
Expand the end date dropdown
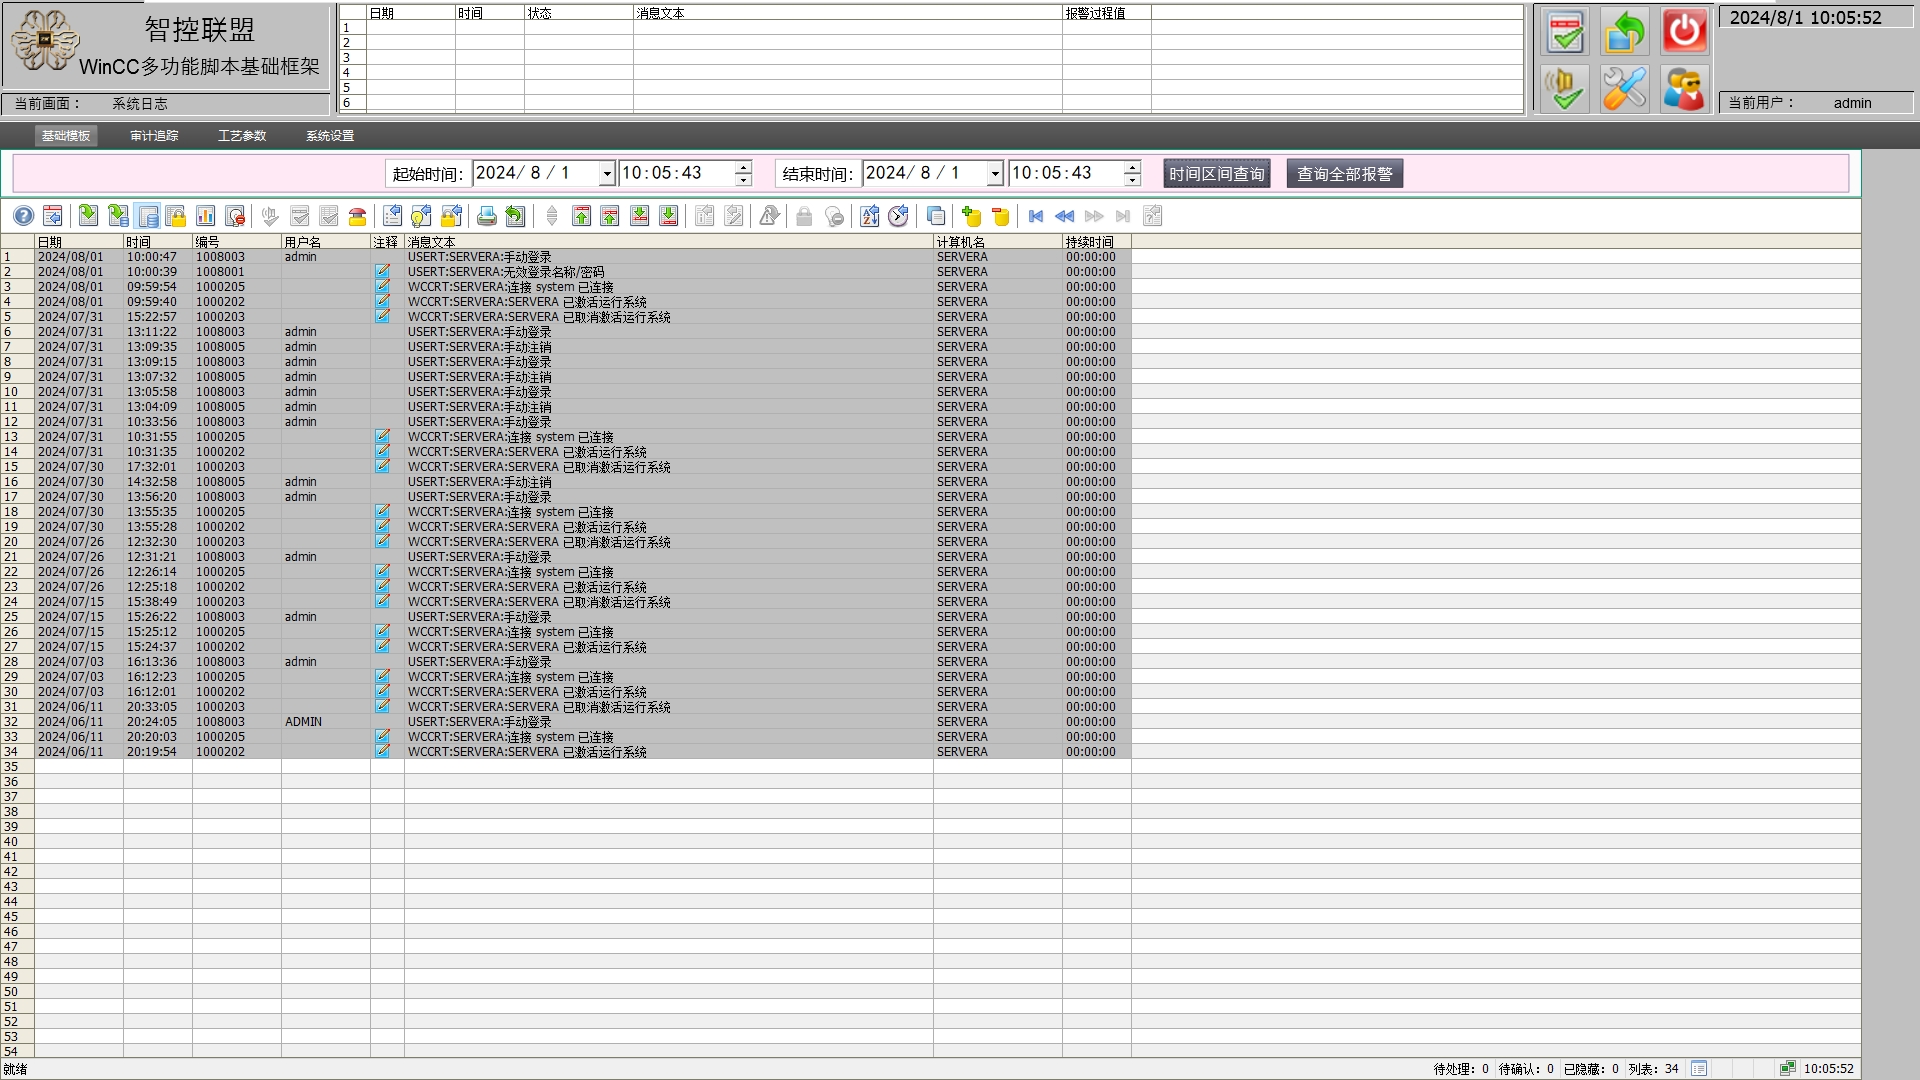(995, 174)
